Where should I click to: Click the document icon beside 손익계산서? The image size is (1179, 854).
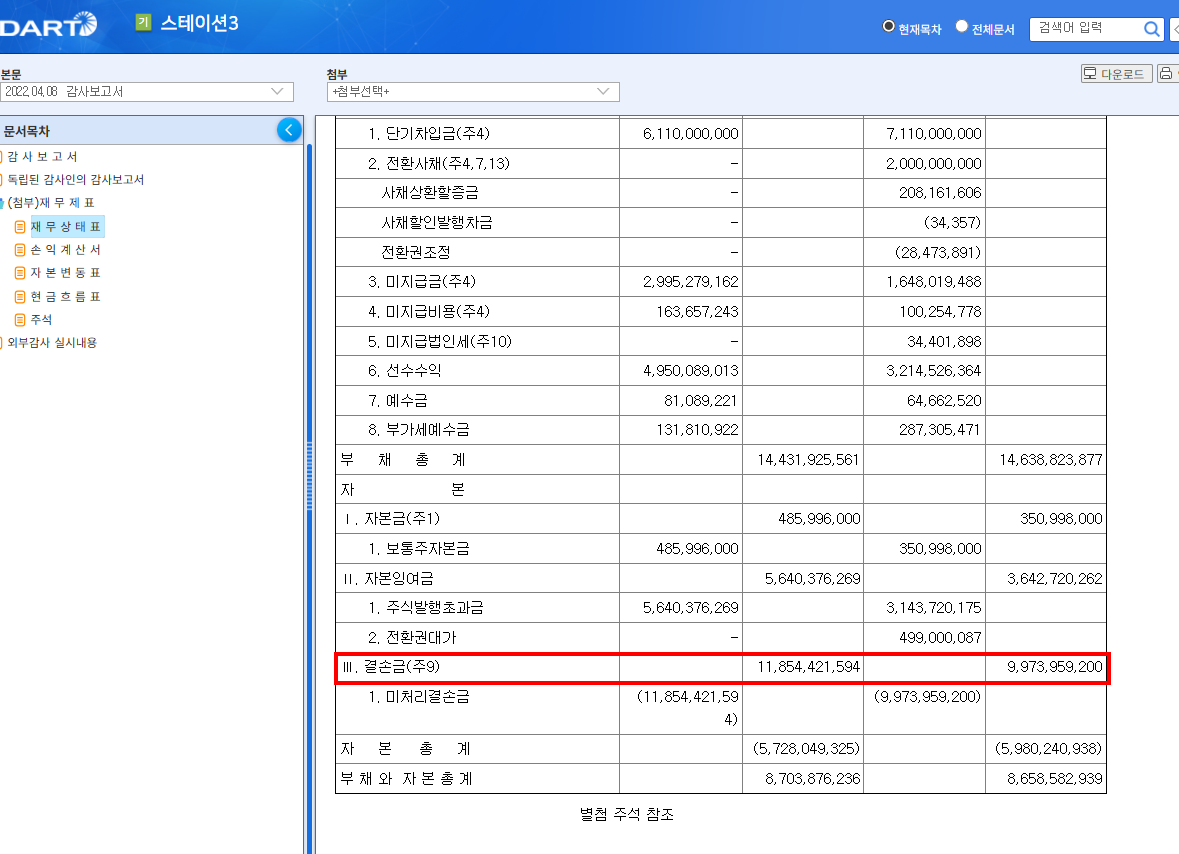click(20, 250)
